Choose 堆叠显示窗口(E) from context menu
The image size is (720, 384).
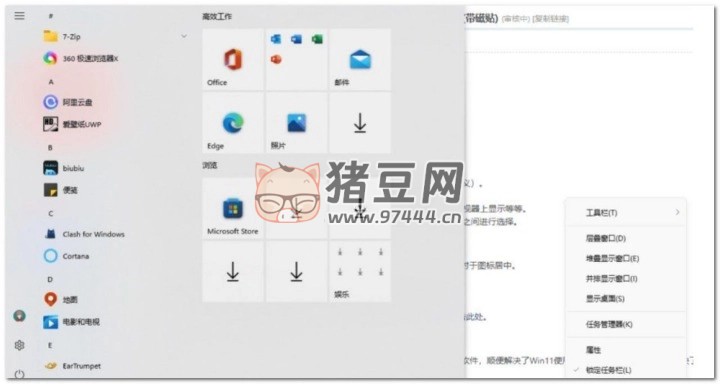click(625, 259)
